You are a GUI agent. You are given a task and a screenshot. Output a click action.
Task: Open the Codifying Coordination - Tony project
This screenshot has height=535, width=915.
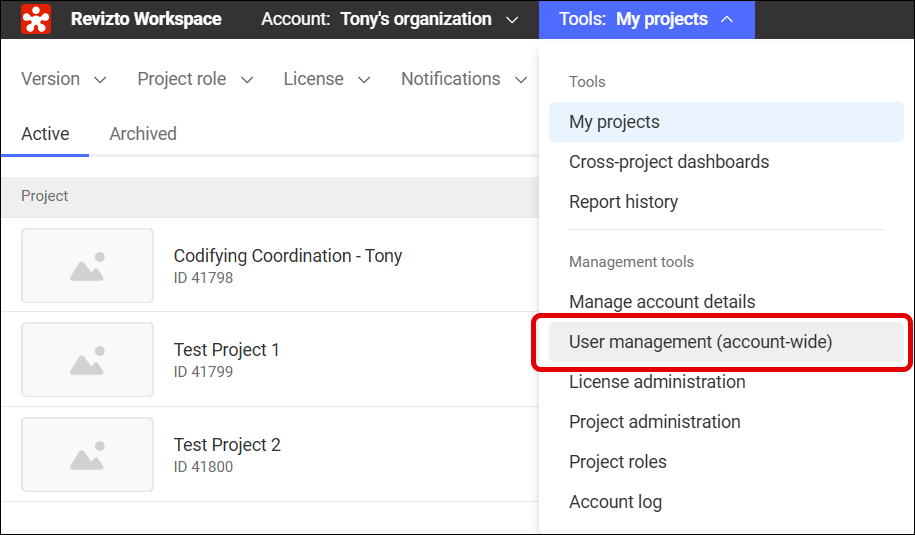pyautogui.click(x=288, y=256)
